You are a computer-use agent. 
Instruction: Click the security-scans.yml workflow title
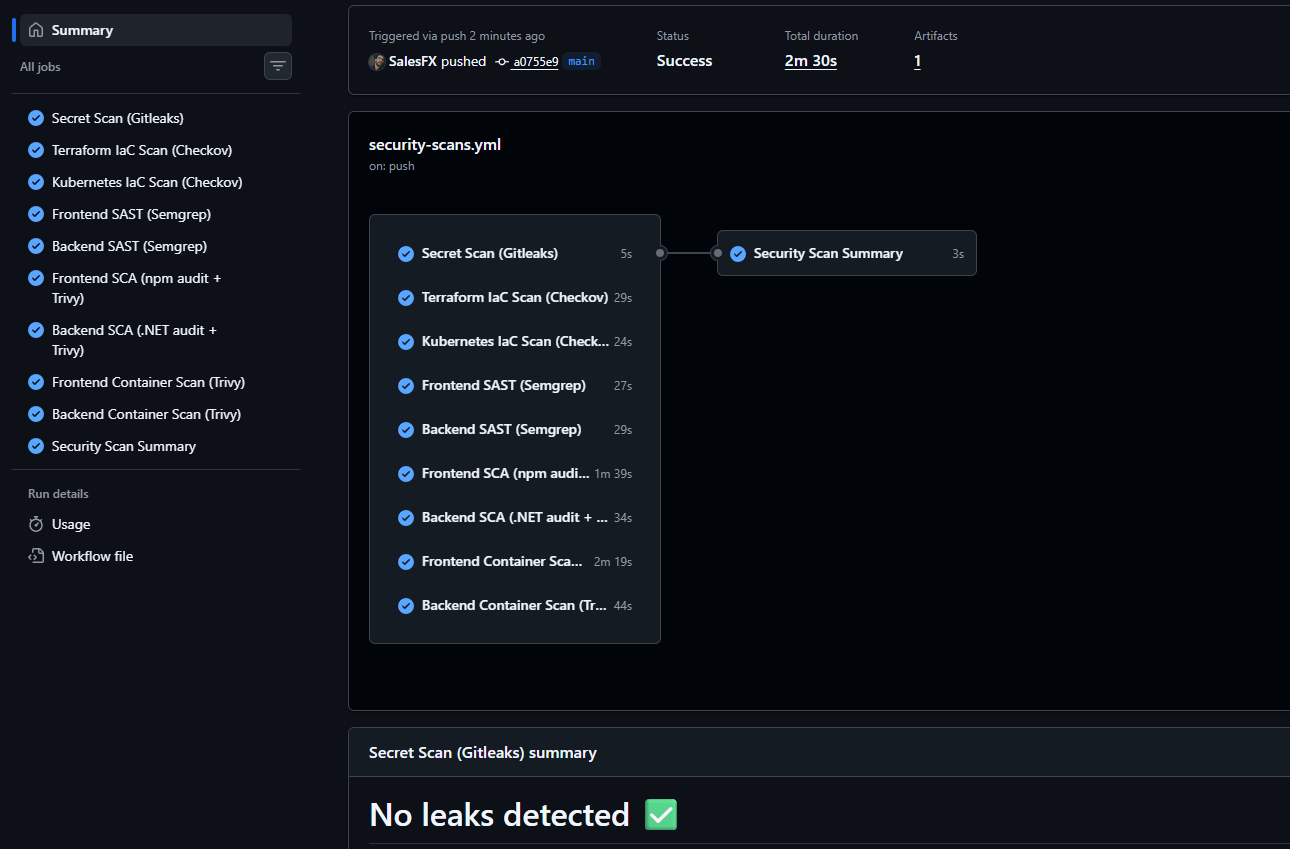tap(435, 144)
